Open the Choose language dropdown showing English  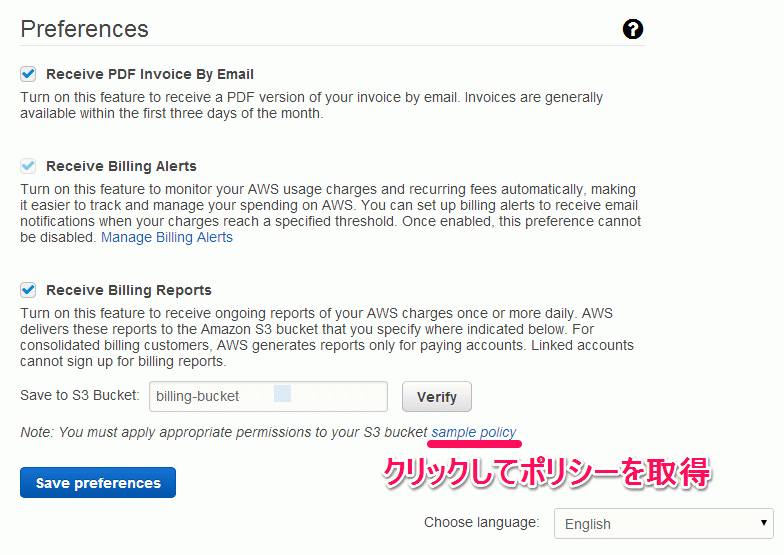664,524
